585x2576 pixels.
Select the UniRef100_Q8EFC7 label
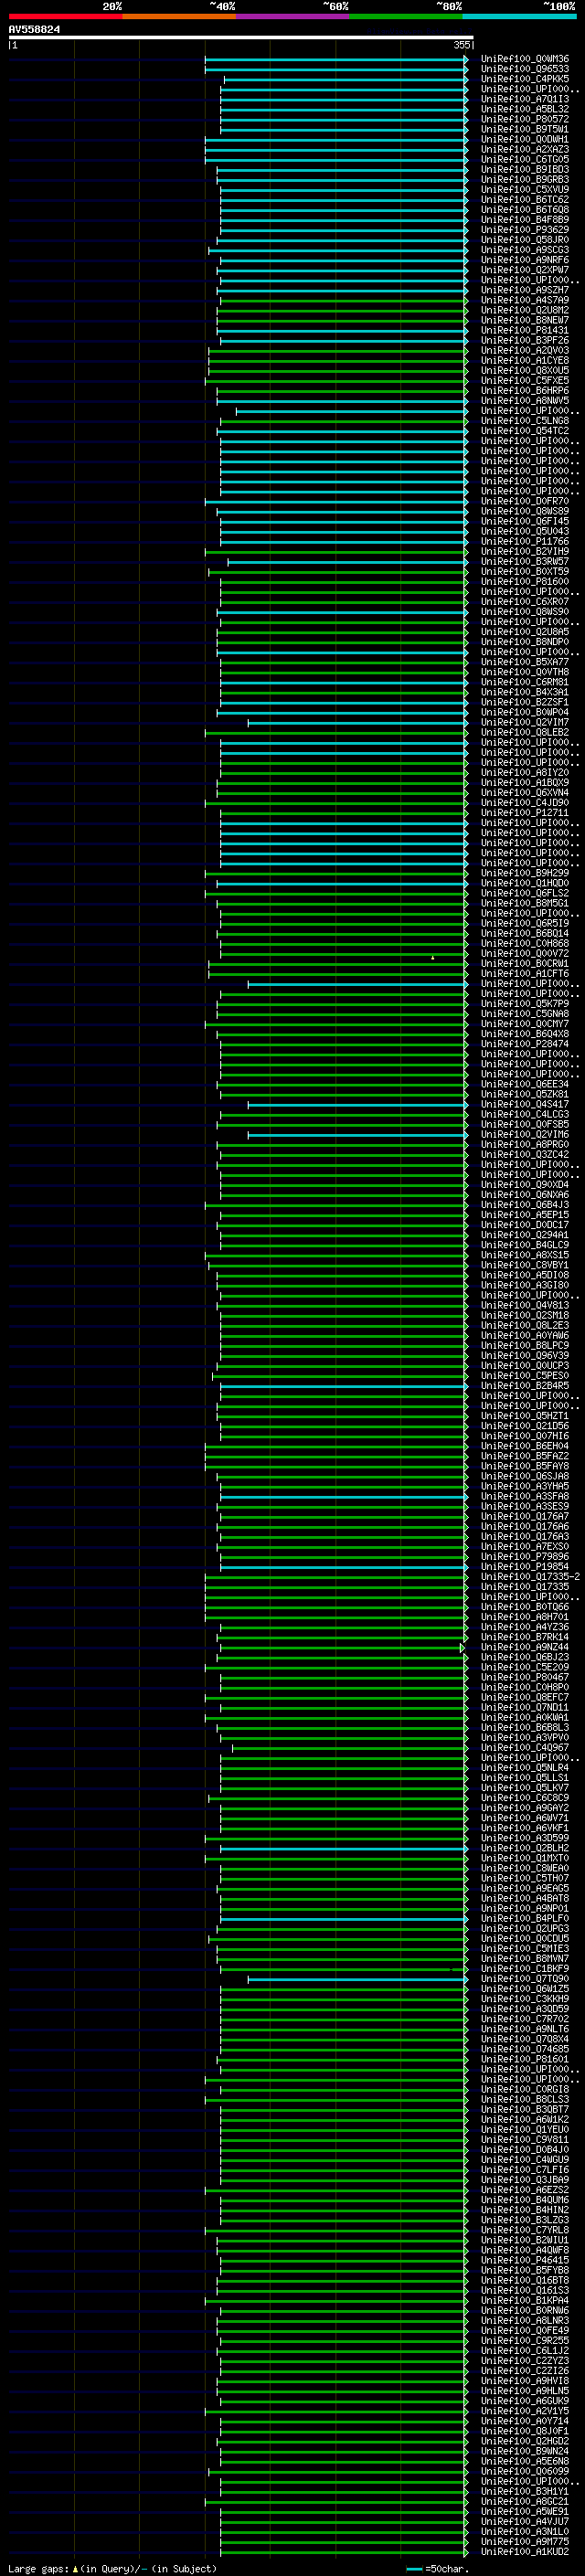(x=524, y=1697)
